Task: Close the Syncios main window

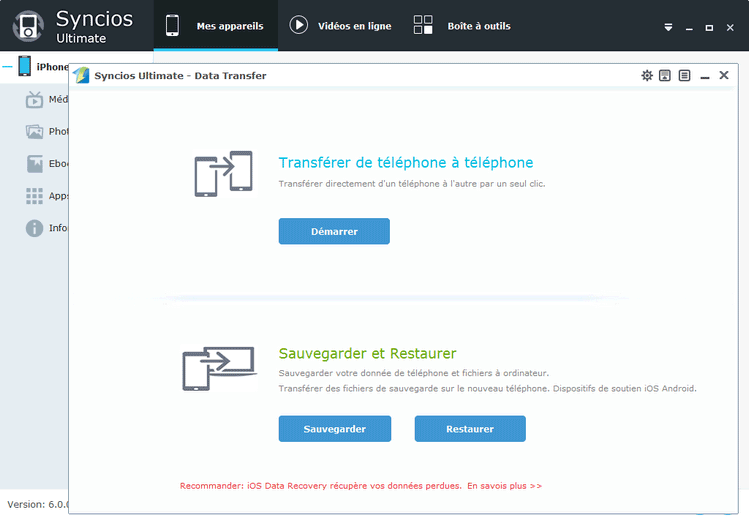Action: point(730,28)
